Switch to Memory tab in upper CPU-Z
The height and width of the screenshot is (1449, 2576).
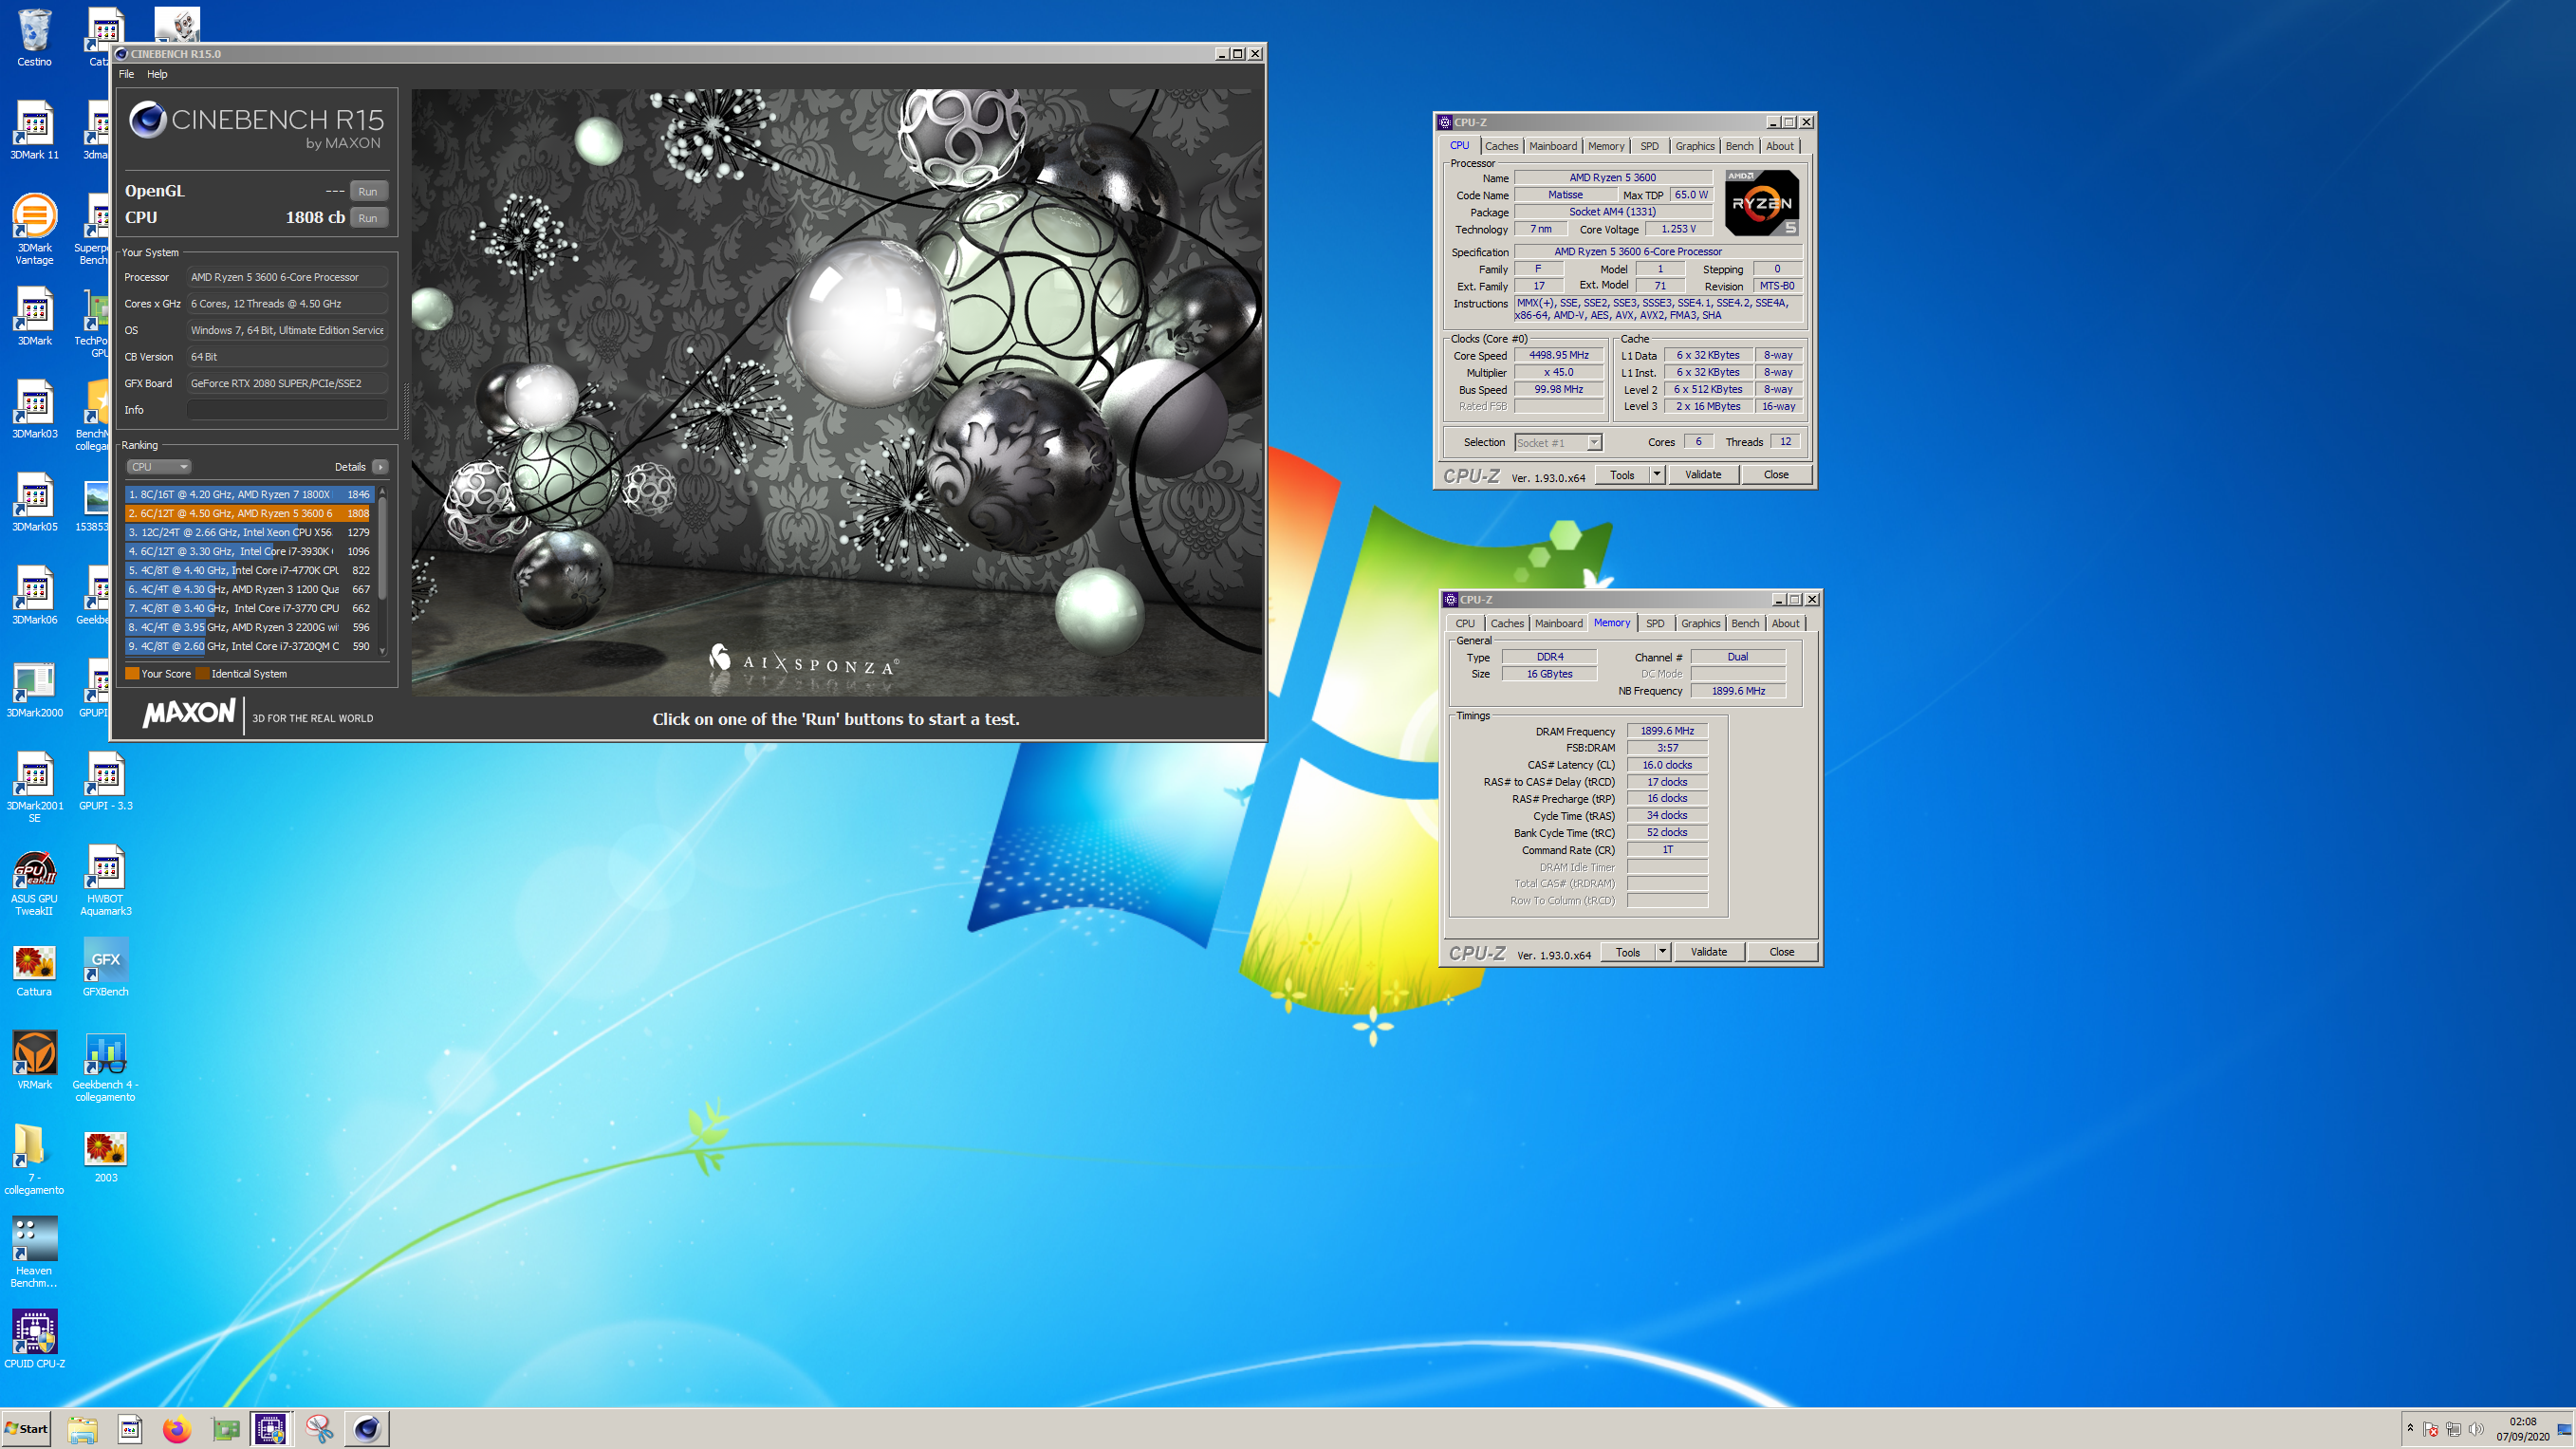[1605, 146]
